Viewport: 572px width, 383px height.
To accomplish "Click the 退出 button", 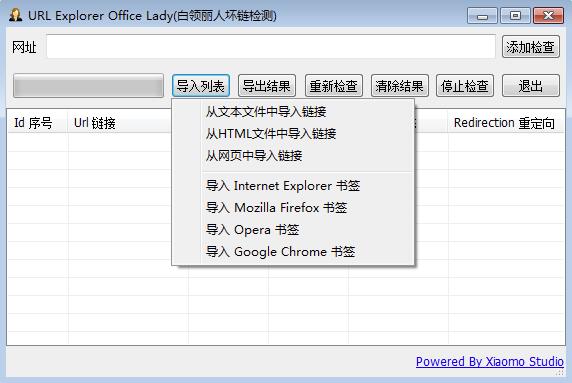I will tap(530, 86).
